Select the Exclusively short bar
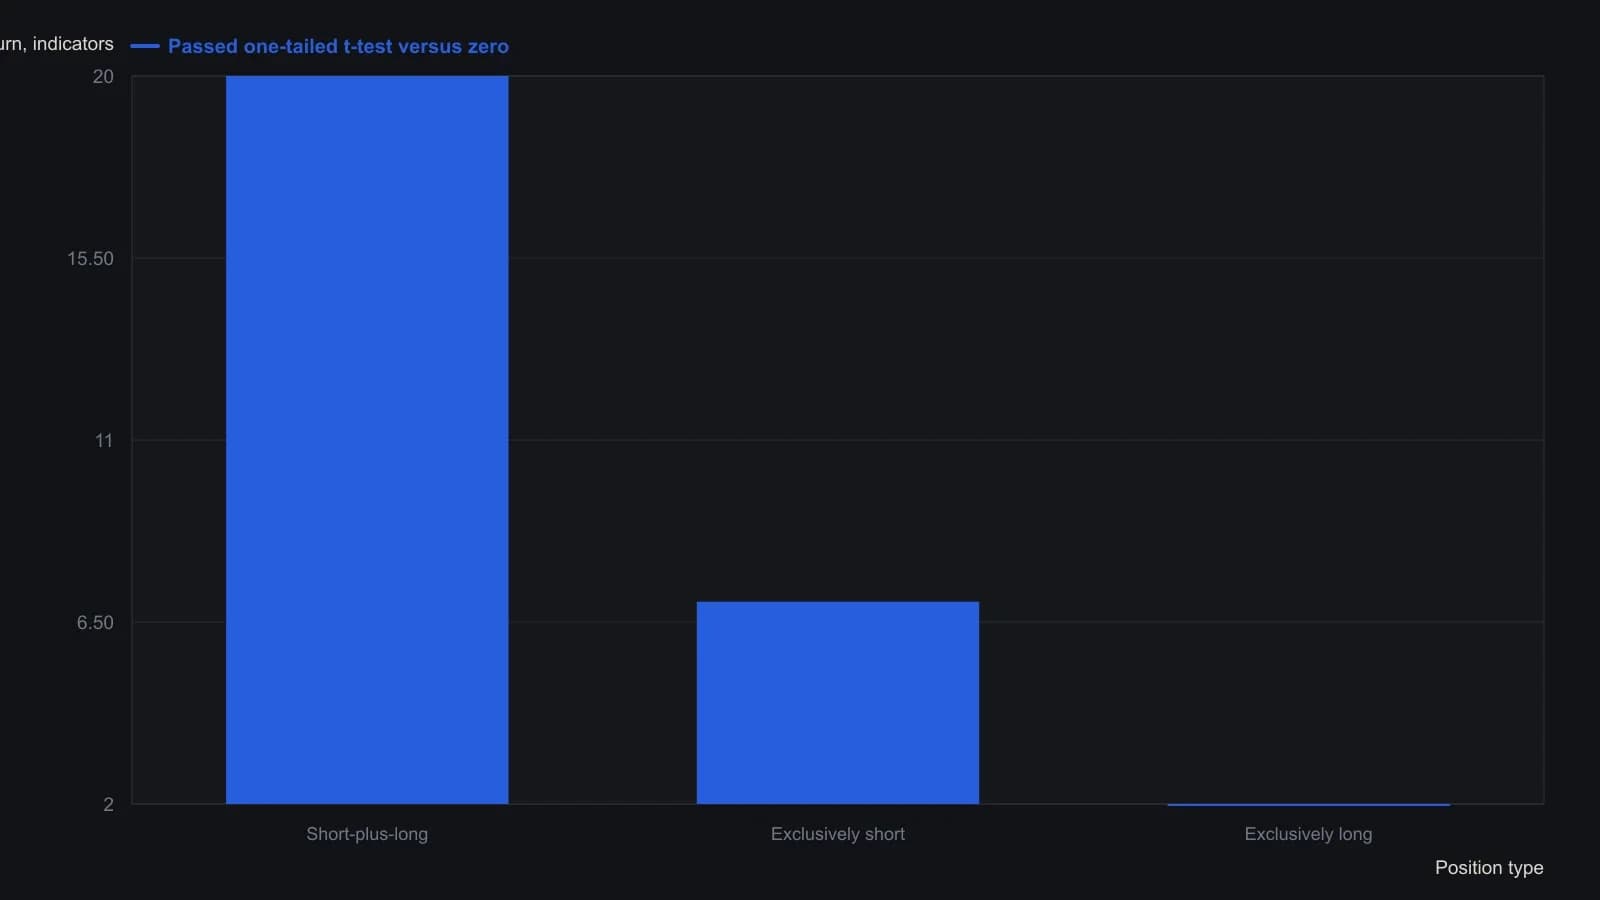This screenshot has width=1600, height=900. [838, 703]
